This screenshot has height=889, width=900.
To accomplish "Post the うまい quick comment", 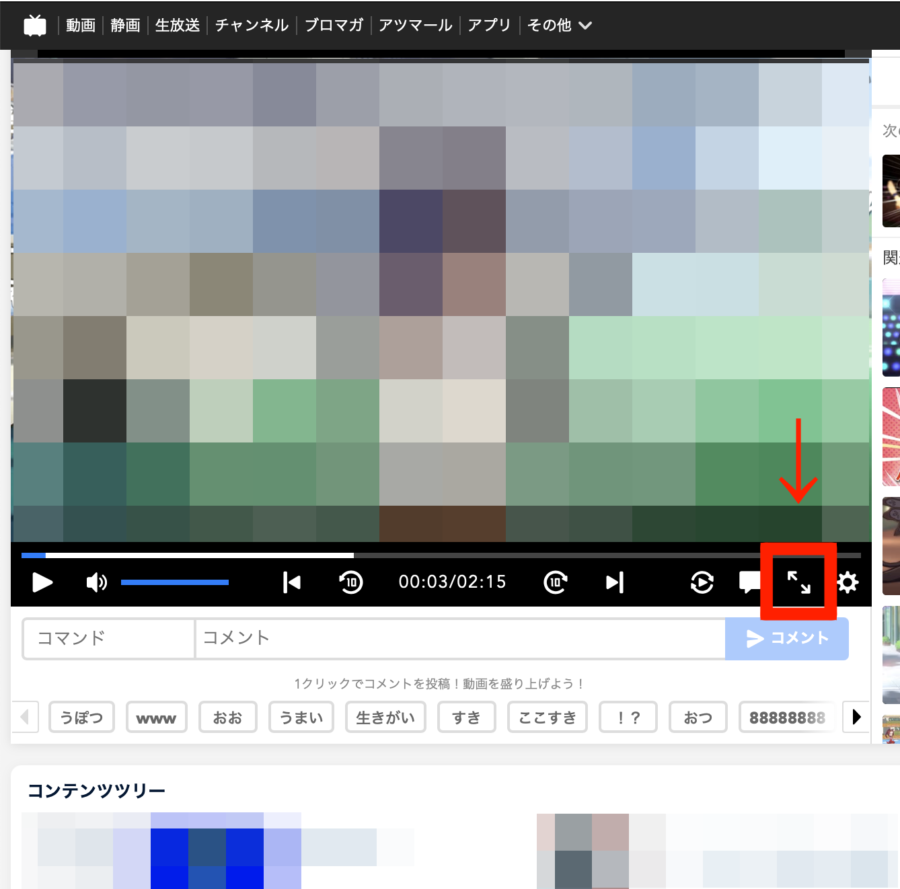I will coord(301,717).
